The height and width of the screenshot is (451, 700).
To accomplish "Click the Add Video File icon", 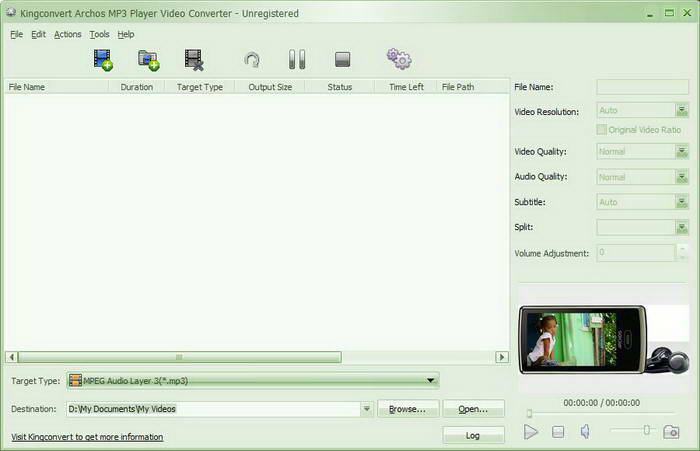I will [103, 60].
